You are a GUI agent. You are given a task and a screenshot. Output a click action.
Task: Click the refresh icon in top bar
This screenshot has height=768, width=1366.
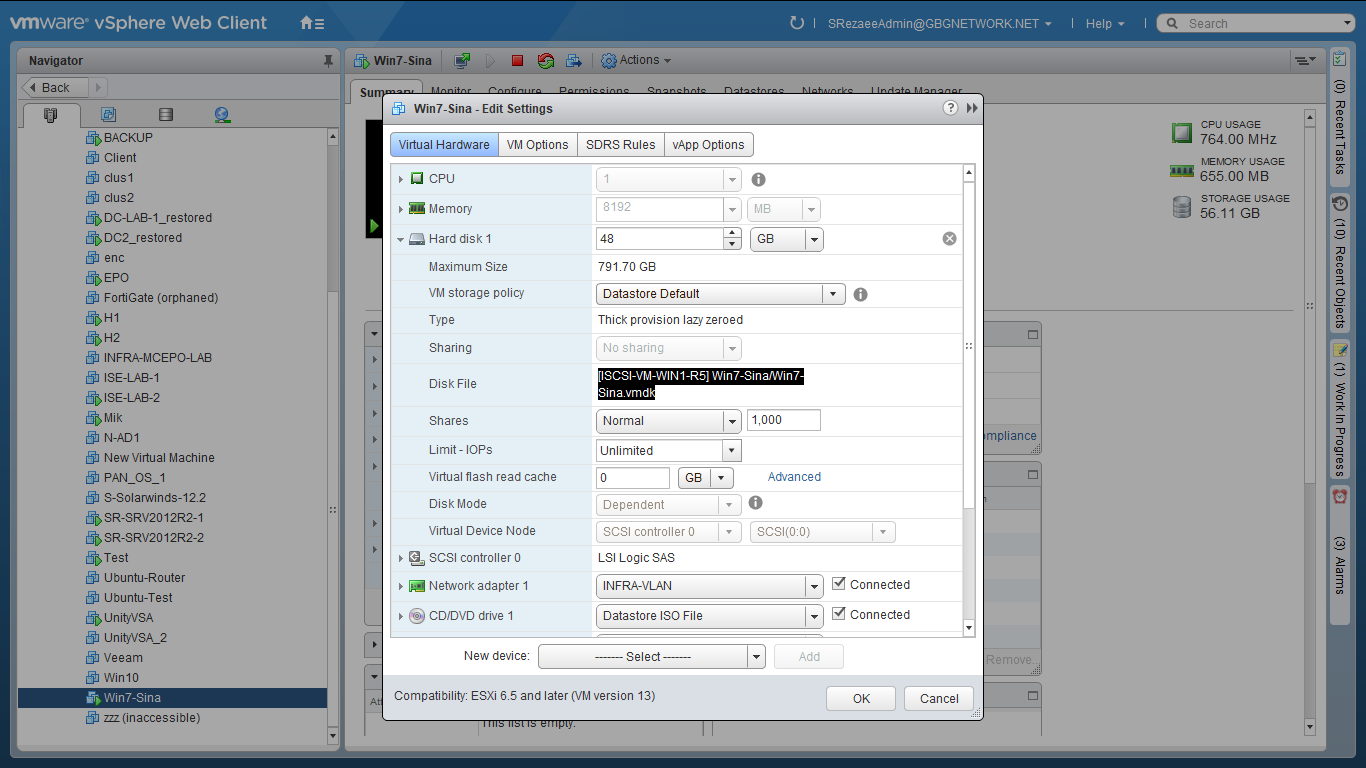coord(797,23)
